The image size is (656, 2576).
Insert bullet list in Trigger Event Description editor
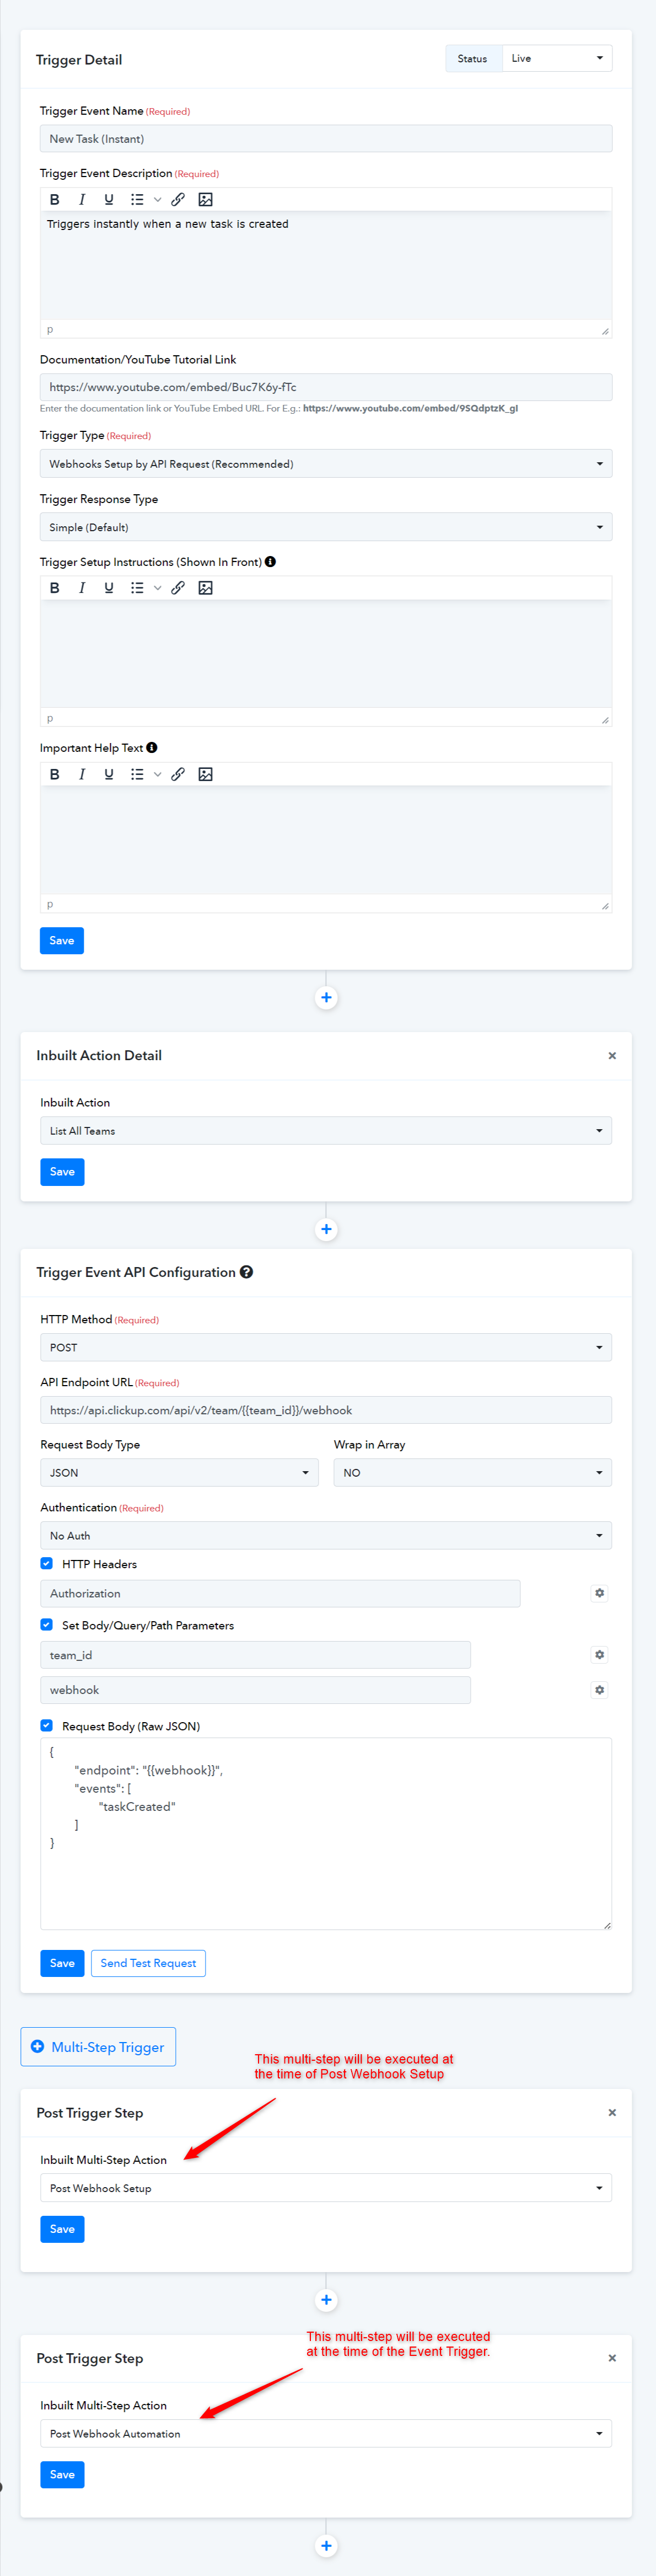[137, 199]
